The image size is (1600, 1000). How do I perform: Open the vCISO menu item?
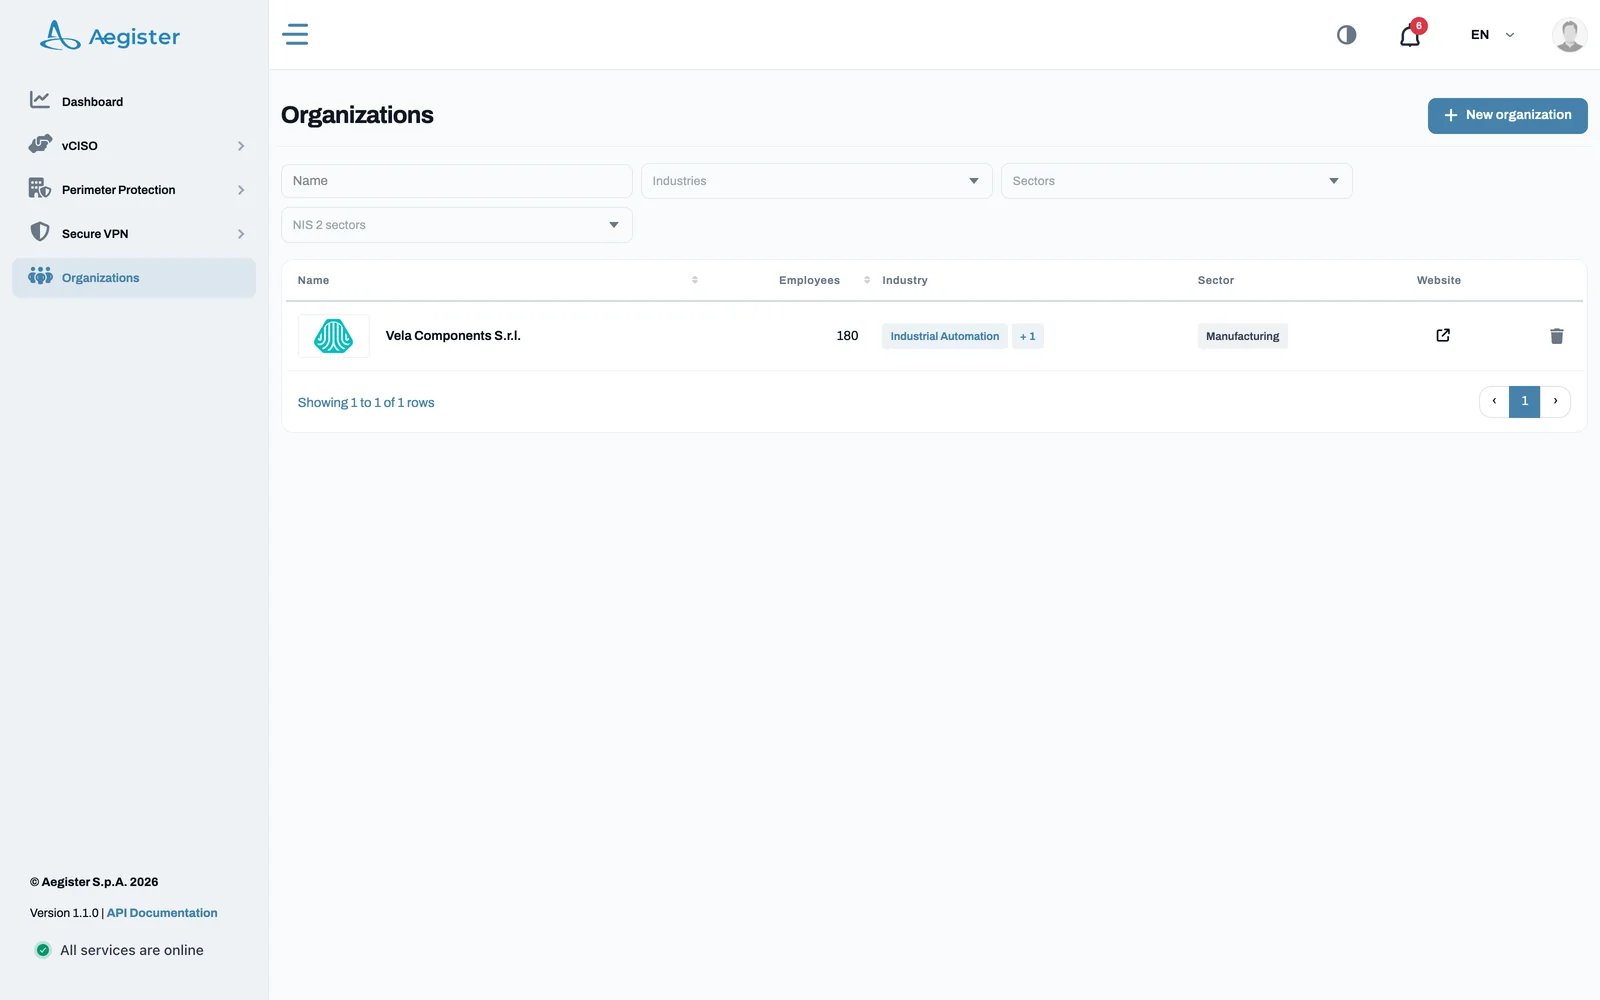pyautogui.click(x=134, y=145)
